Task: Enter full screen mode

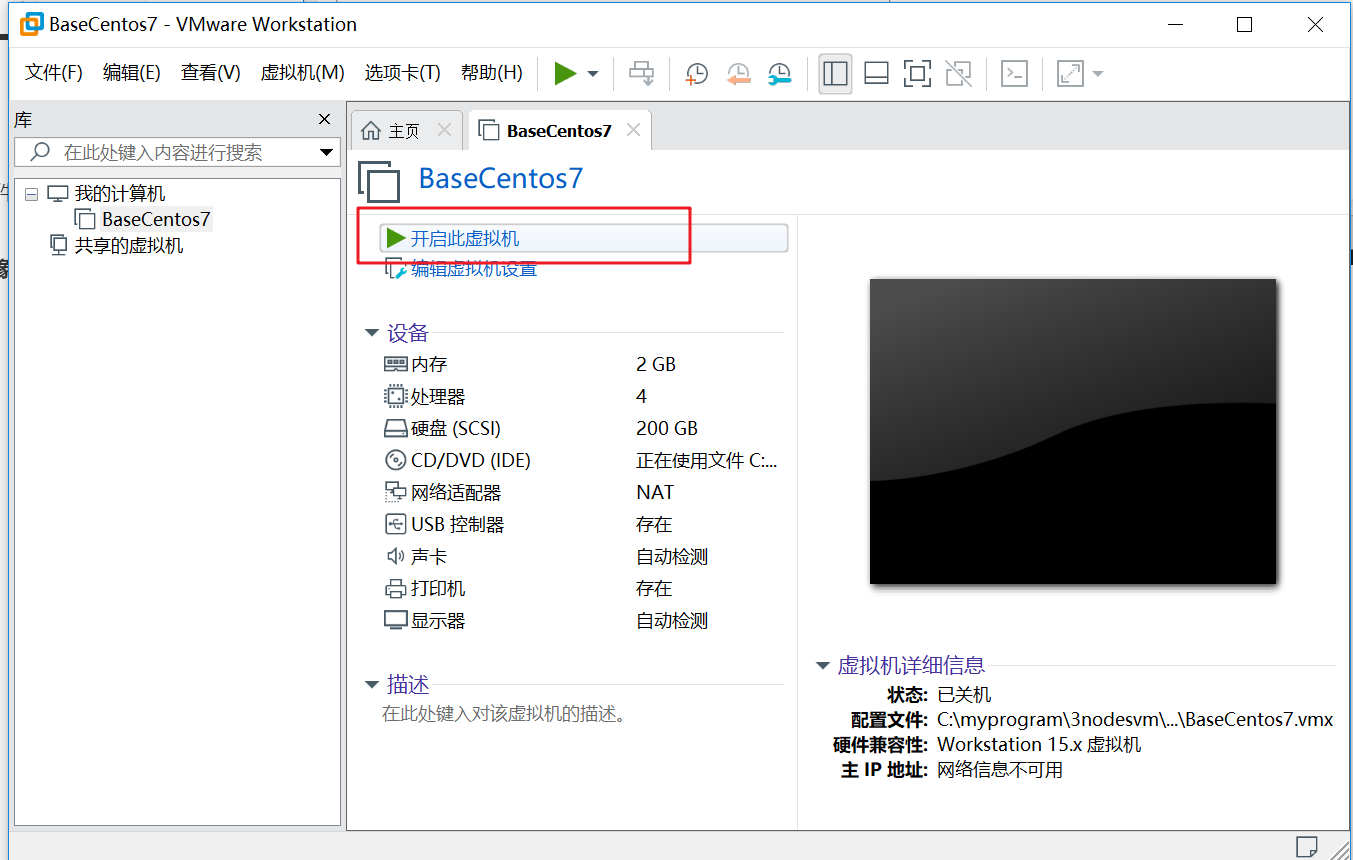Action: (x=917, y=74)
